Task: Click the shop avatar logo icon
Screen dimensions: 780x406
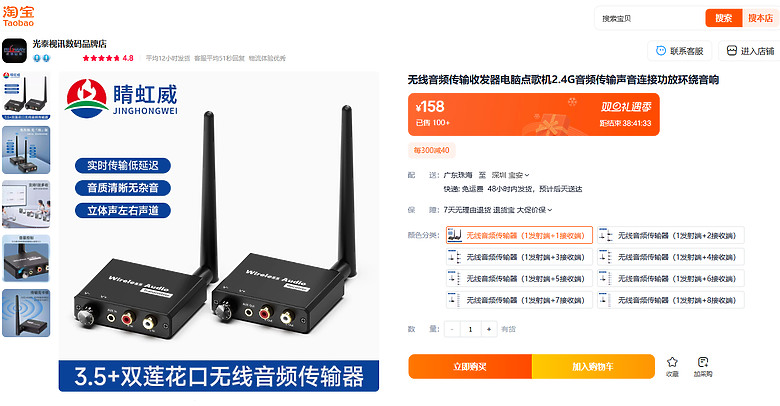Action: point(14,50)
